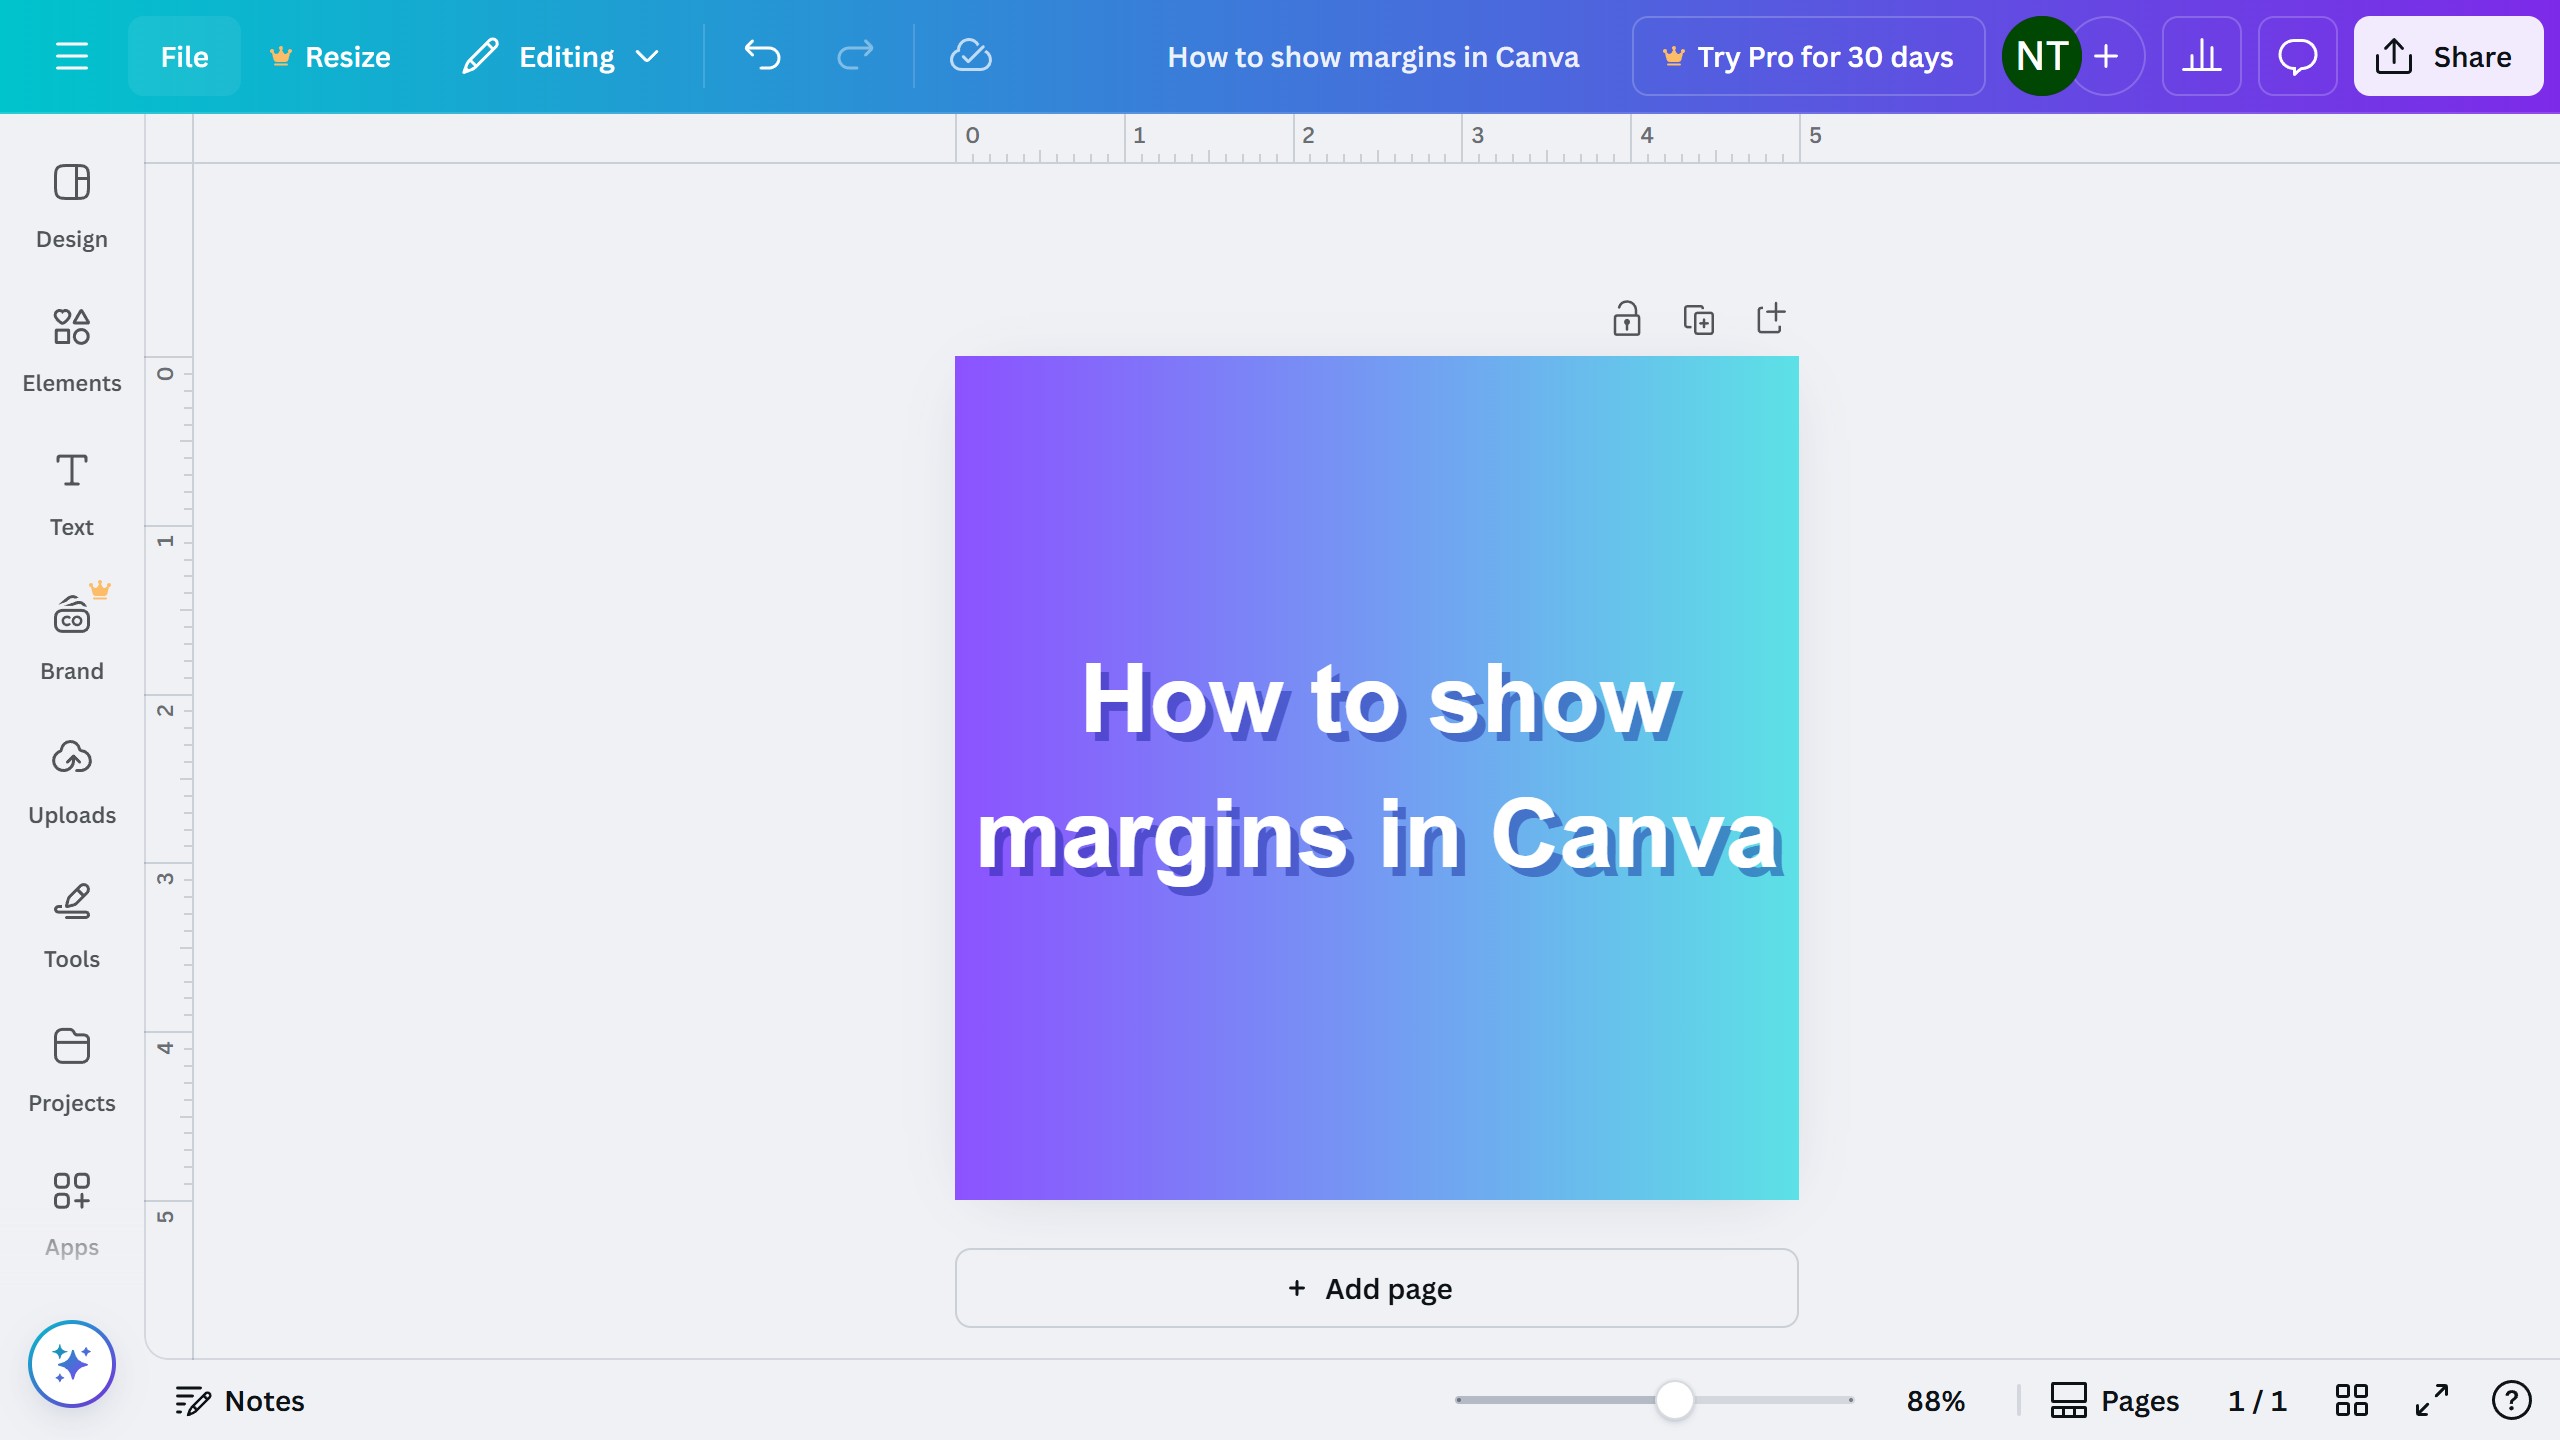Toggle grid view of pages
Viewport: 2560px width, 1440px height.
pyautogui.click(x=2351, y=1400)
